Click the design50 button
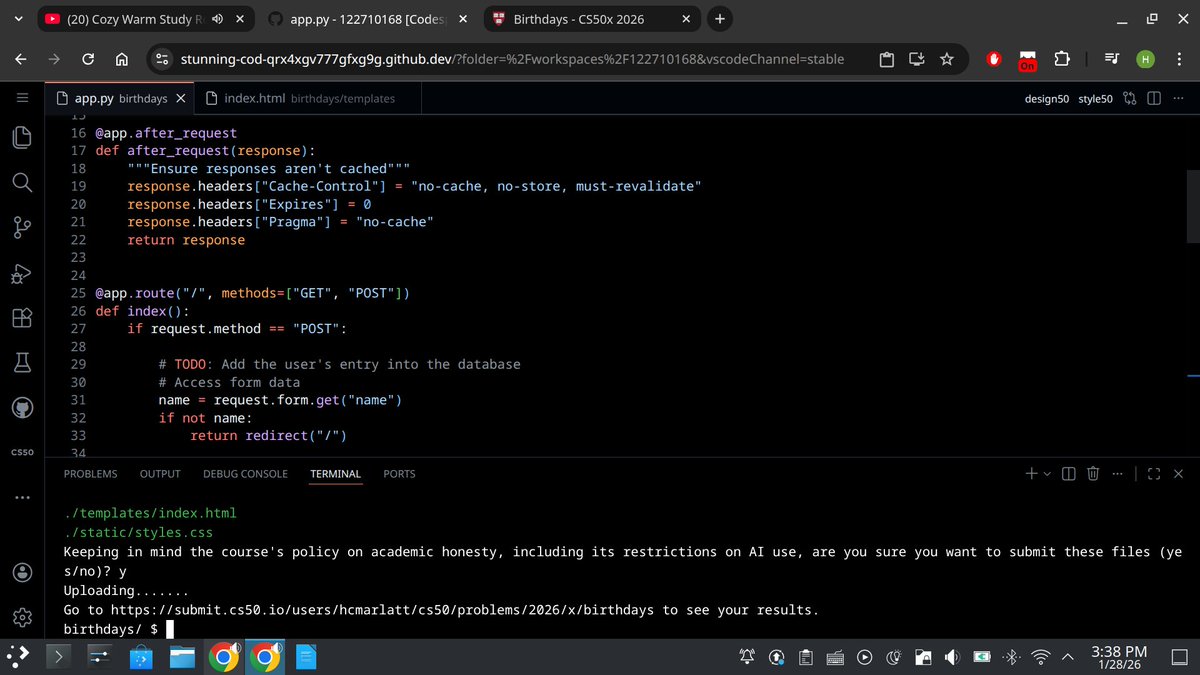The height and width of the screenshot is (675, 1200). tap(1048, 98)
